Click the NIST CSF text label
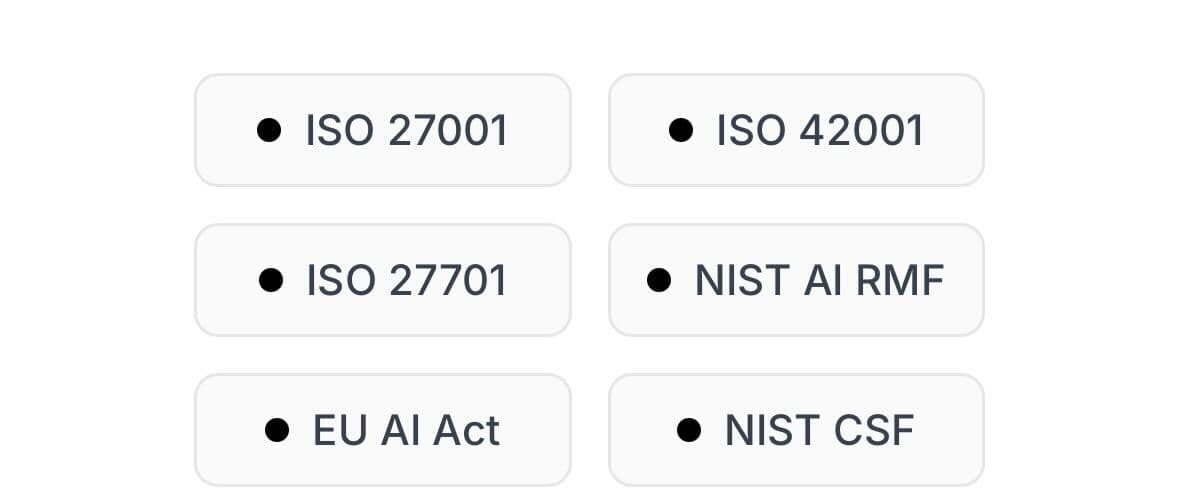This screenshot has width=1179, height=503. click(x=820, y=431)
